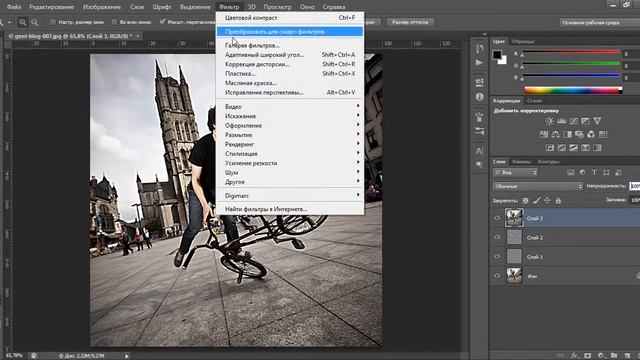Expand the Шум submenu
The width and height of the screenshot is (640, 360).
coord(290,172)
